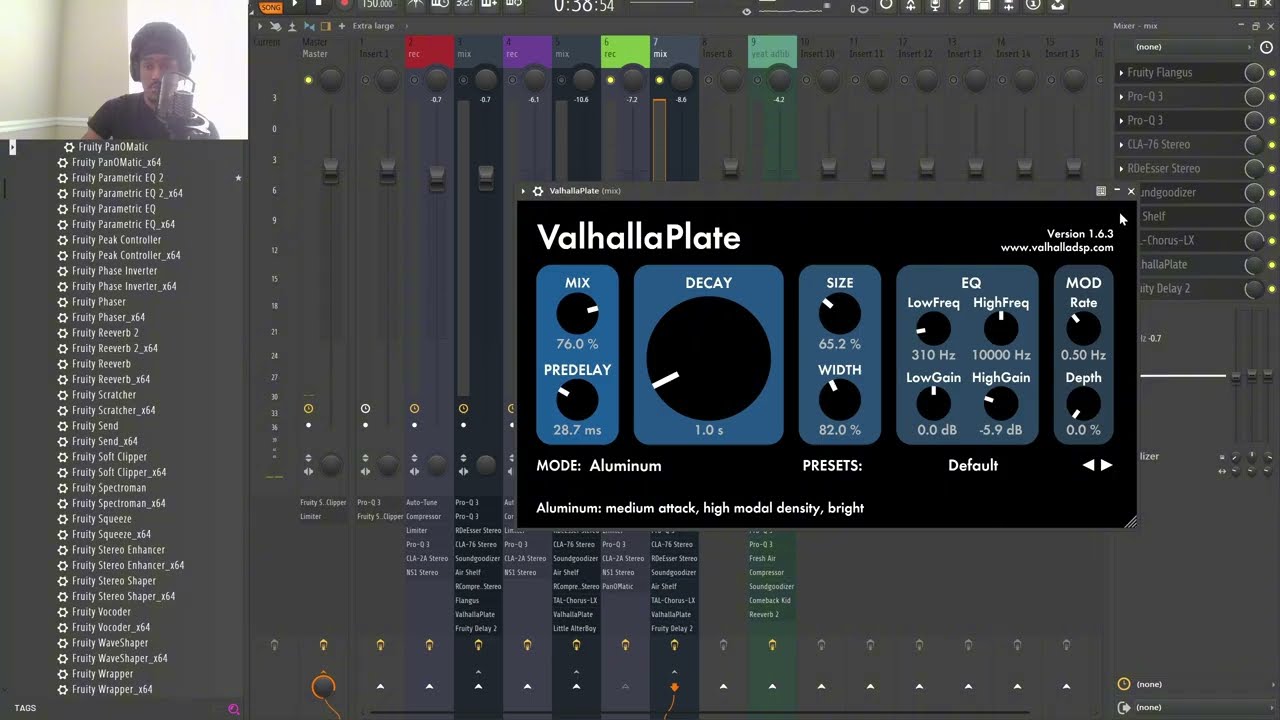
Task: Click Insert 1 latency clock icon
Action: coord(365,409)
